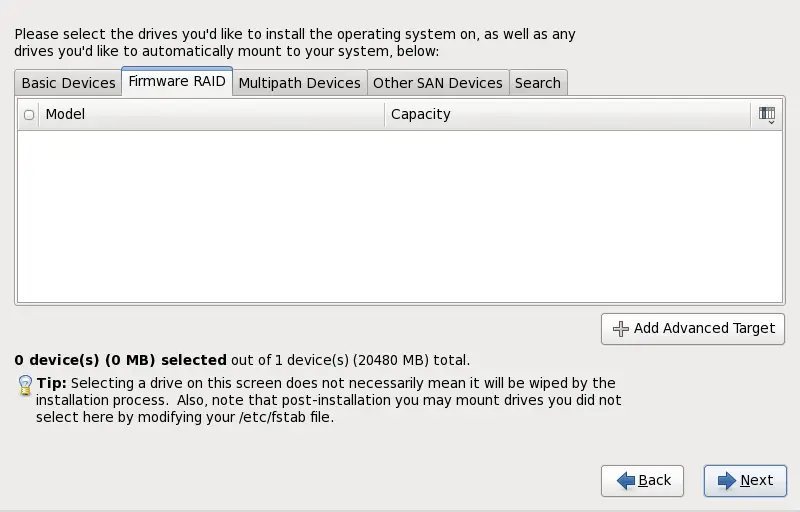Click the lightbulb Tip icon
Viewport: 800px width, 512px height.
coord(25,385)
